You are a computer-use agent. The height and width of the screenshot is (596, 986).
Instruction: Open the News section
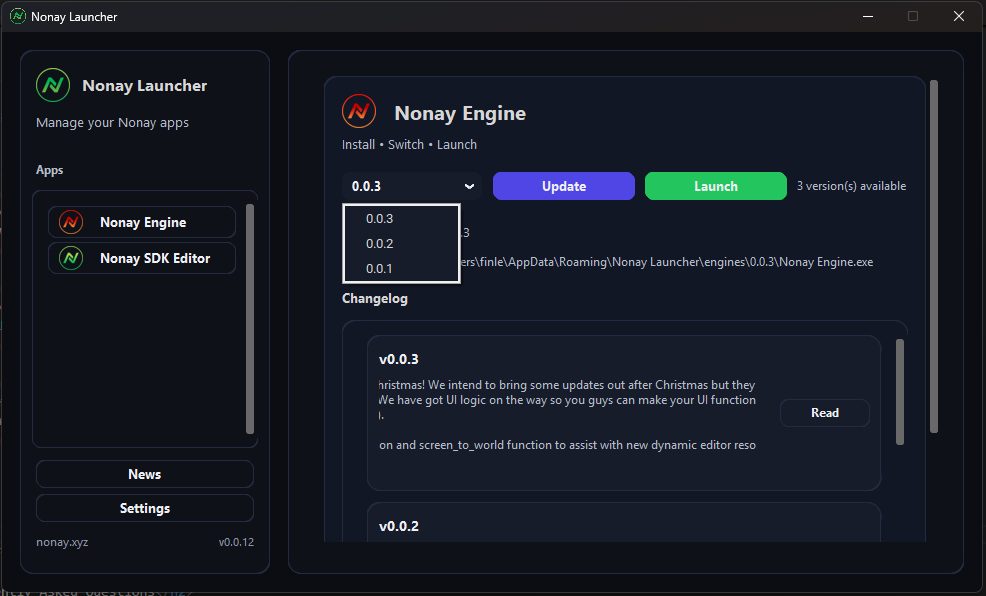point(144,474)
